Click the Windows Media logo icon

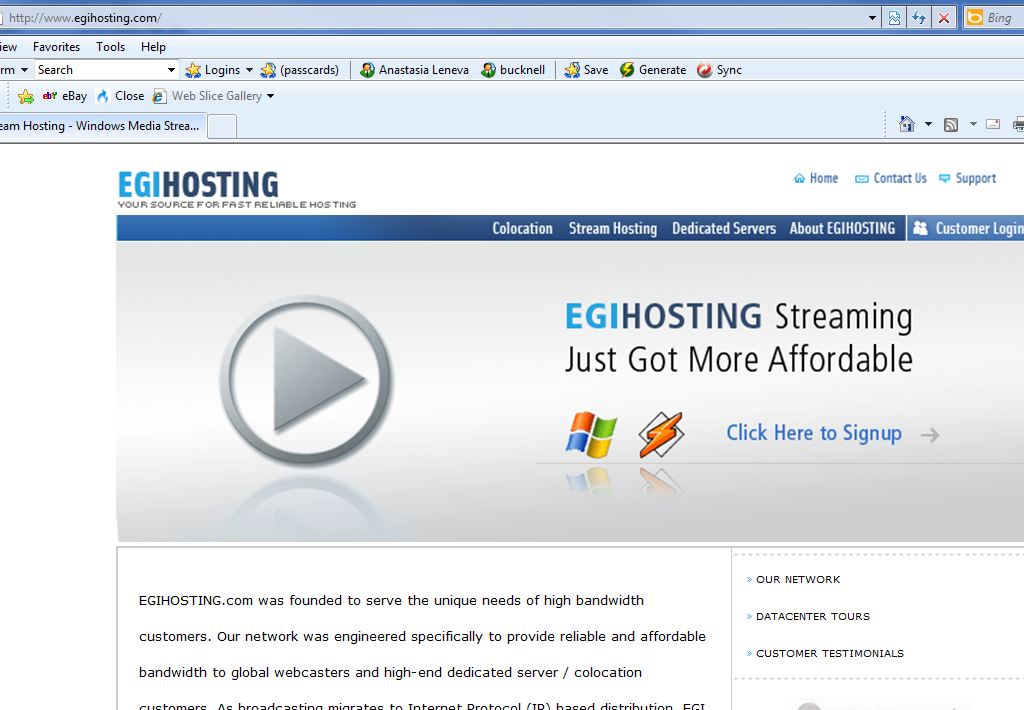(591, 434)
